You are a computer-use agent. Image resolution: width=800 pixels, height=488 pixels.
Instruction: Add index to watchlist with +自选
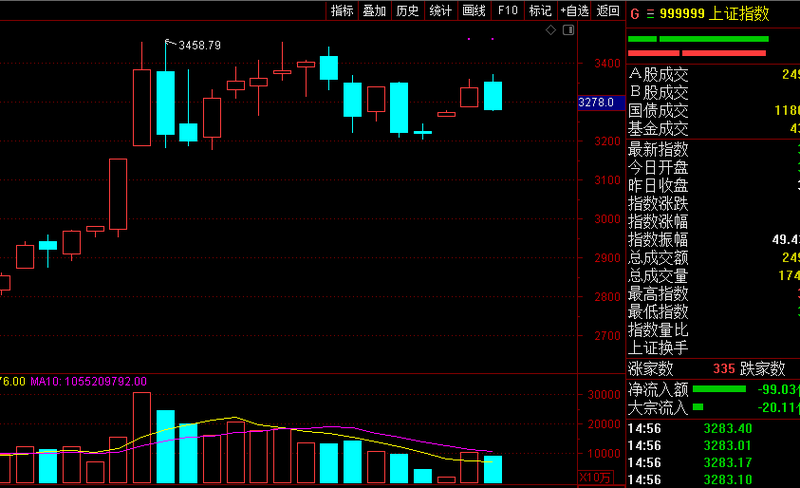[x=574, y=11]
